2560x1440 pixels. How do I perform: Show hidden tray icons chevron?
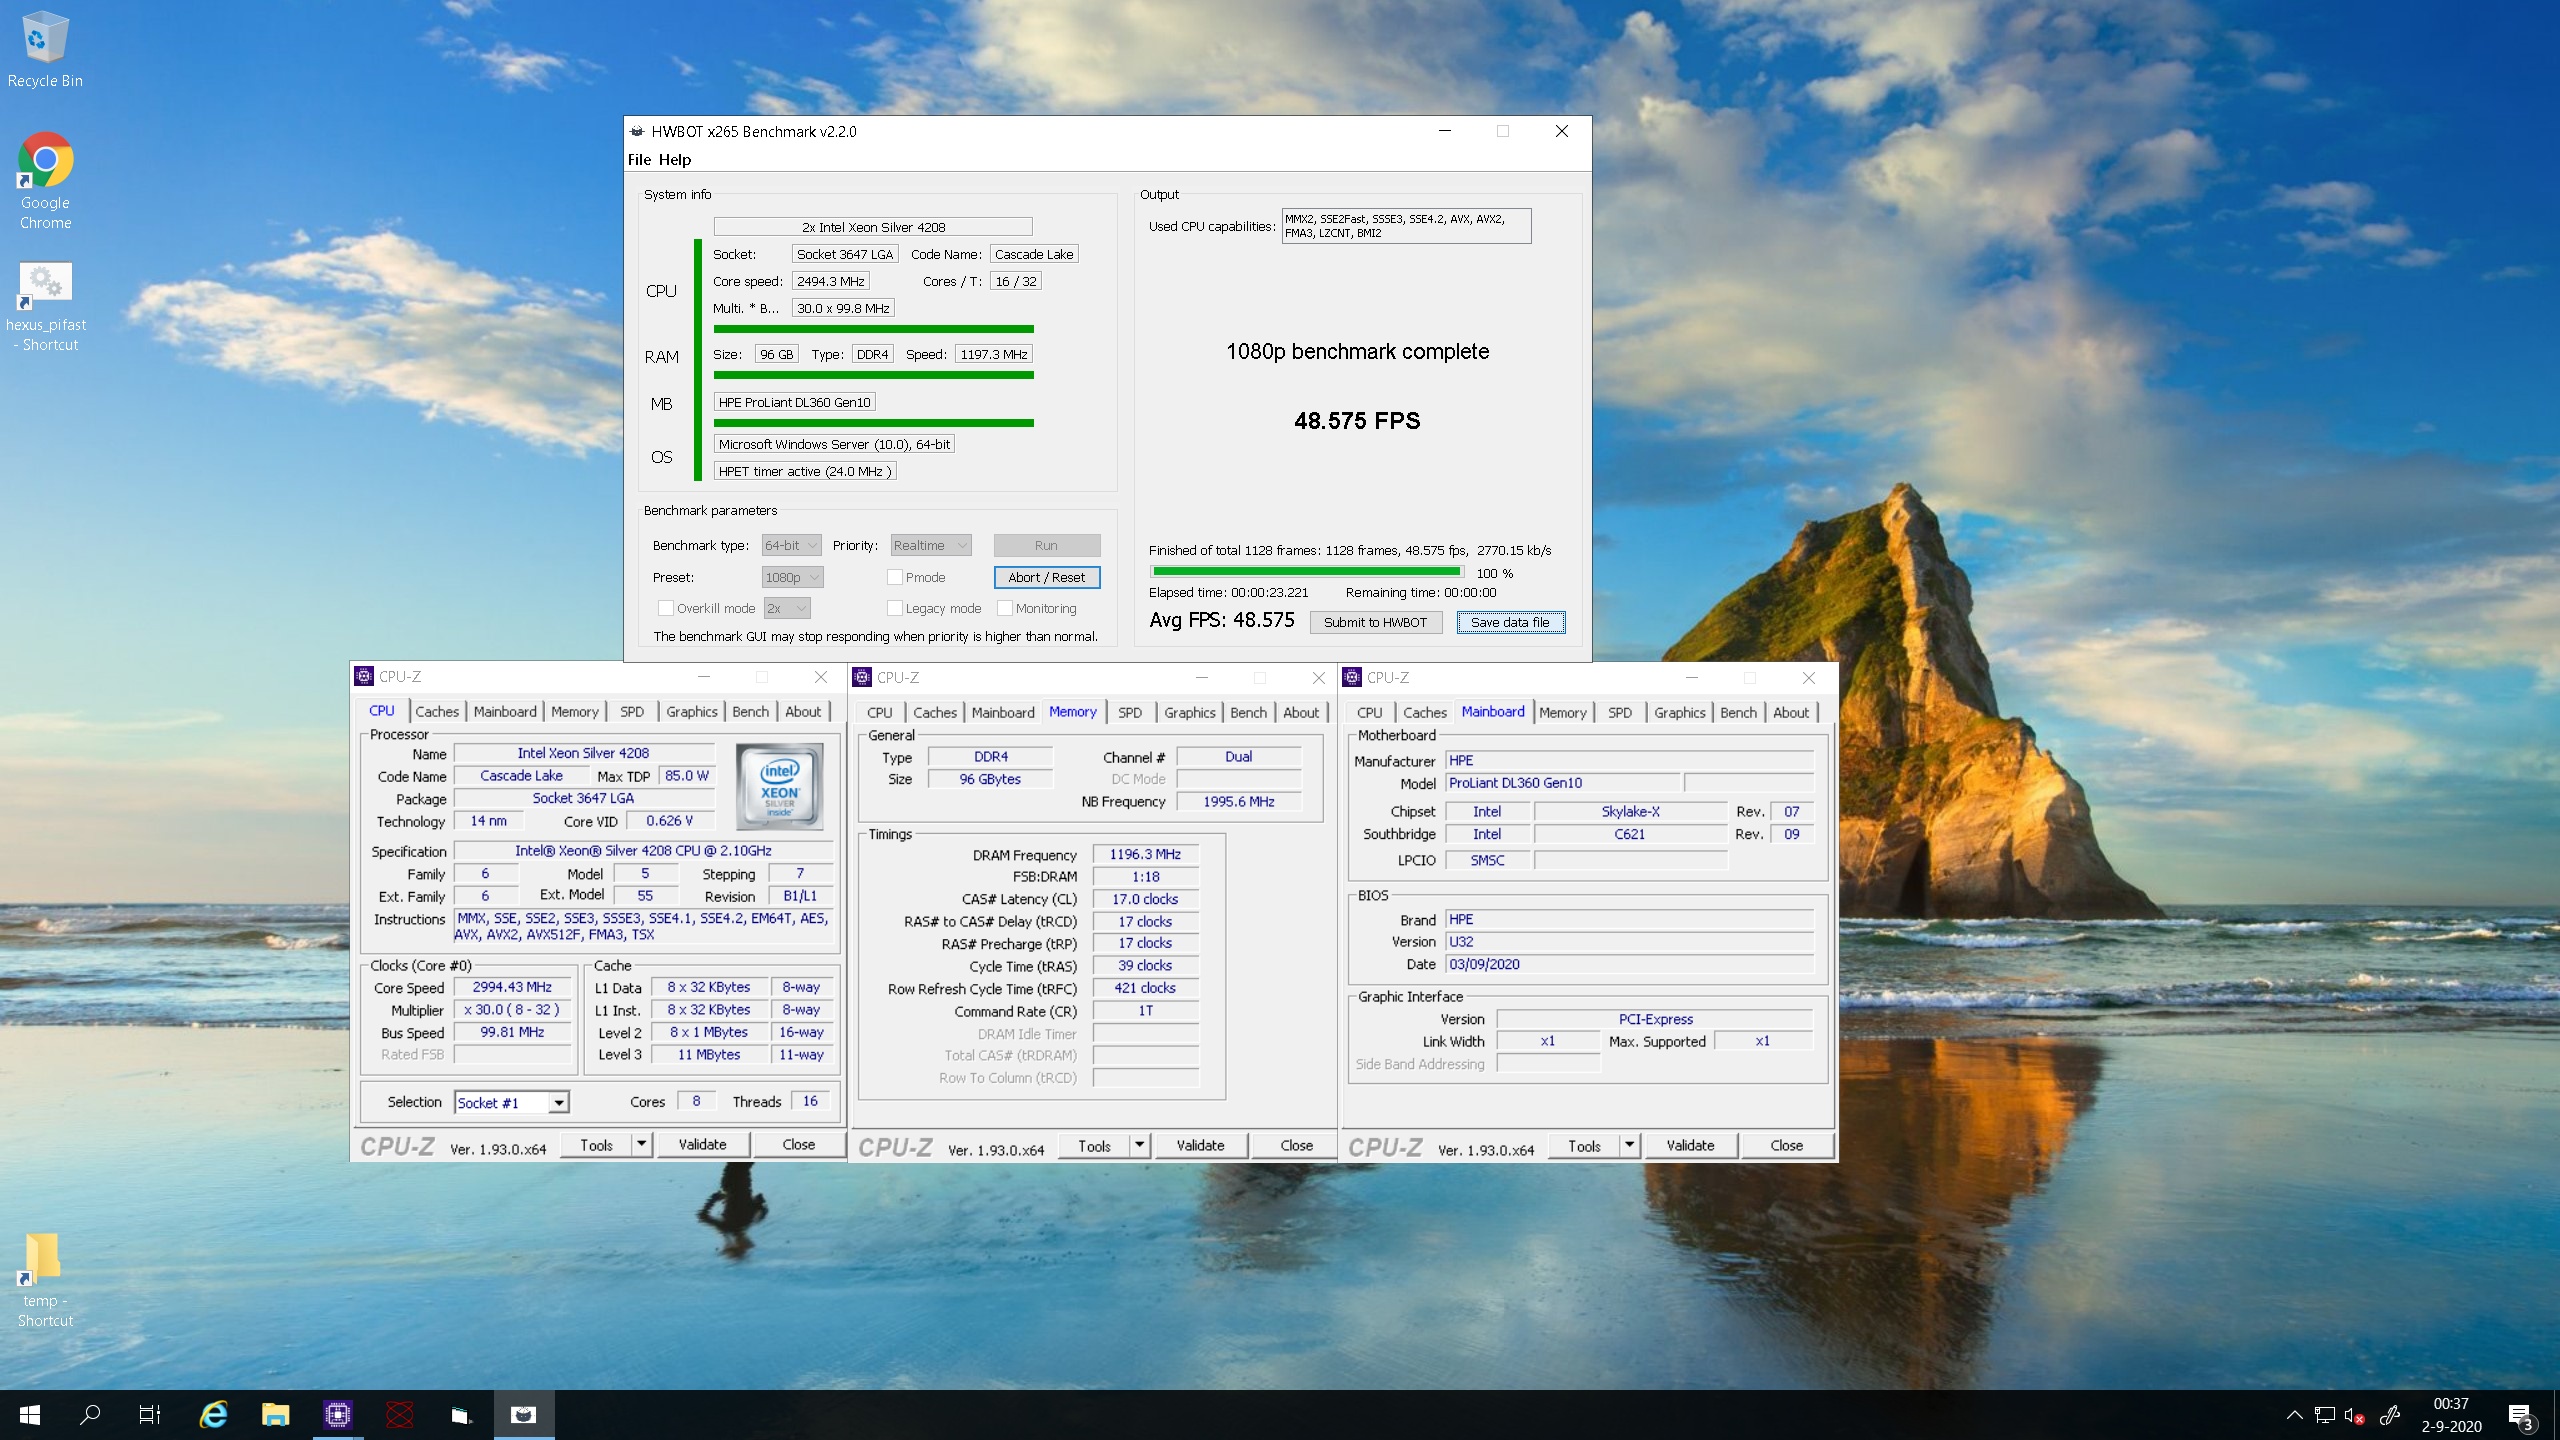tap(2294, 1415)
